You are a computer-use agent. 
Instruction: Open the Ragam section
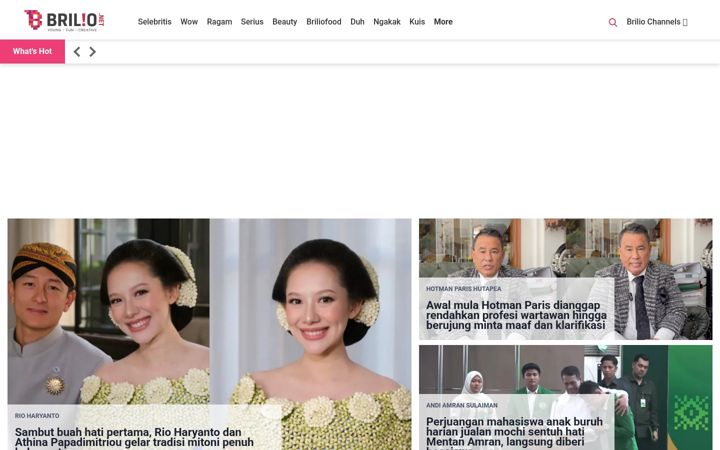coord(219,22)
